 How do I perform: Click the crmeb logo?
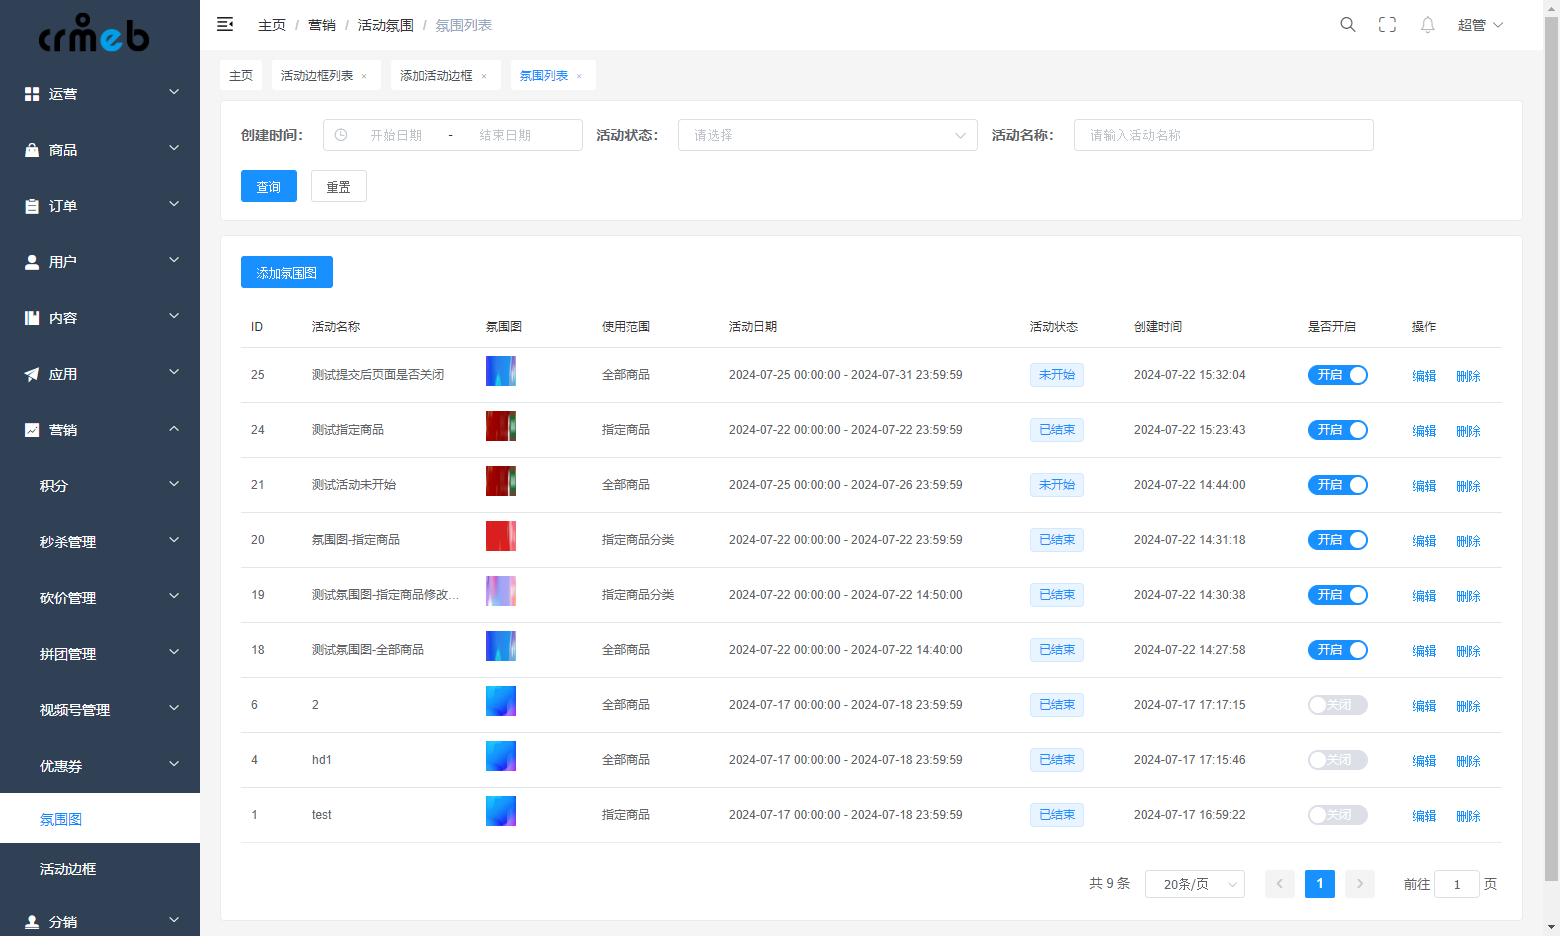point(94,33)
